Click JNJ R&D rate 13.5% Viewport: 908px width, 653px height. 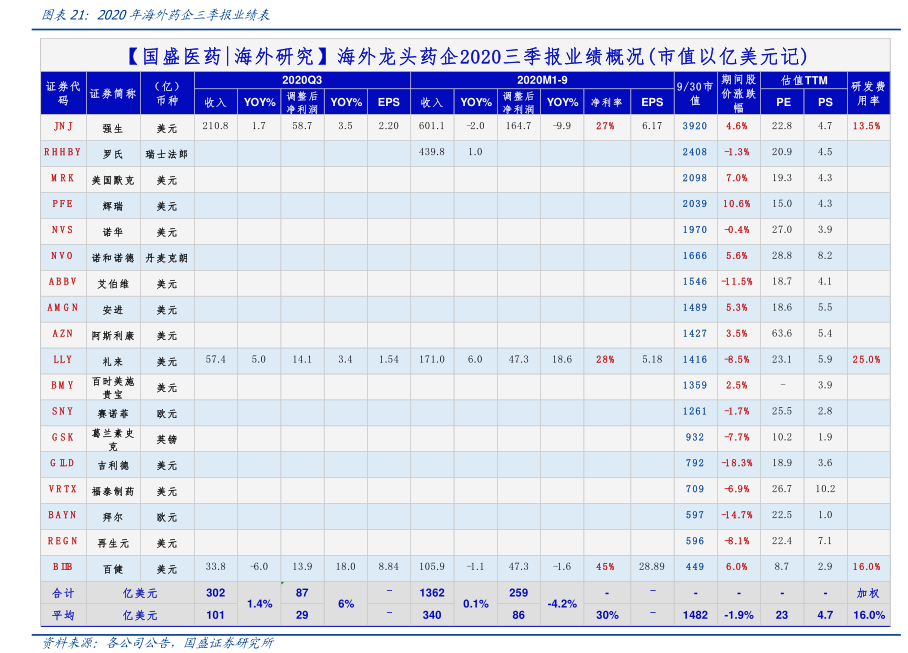tap(867, 126)
